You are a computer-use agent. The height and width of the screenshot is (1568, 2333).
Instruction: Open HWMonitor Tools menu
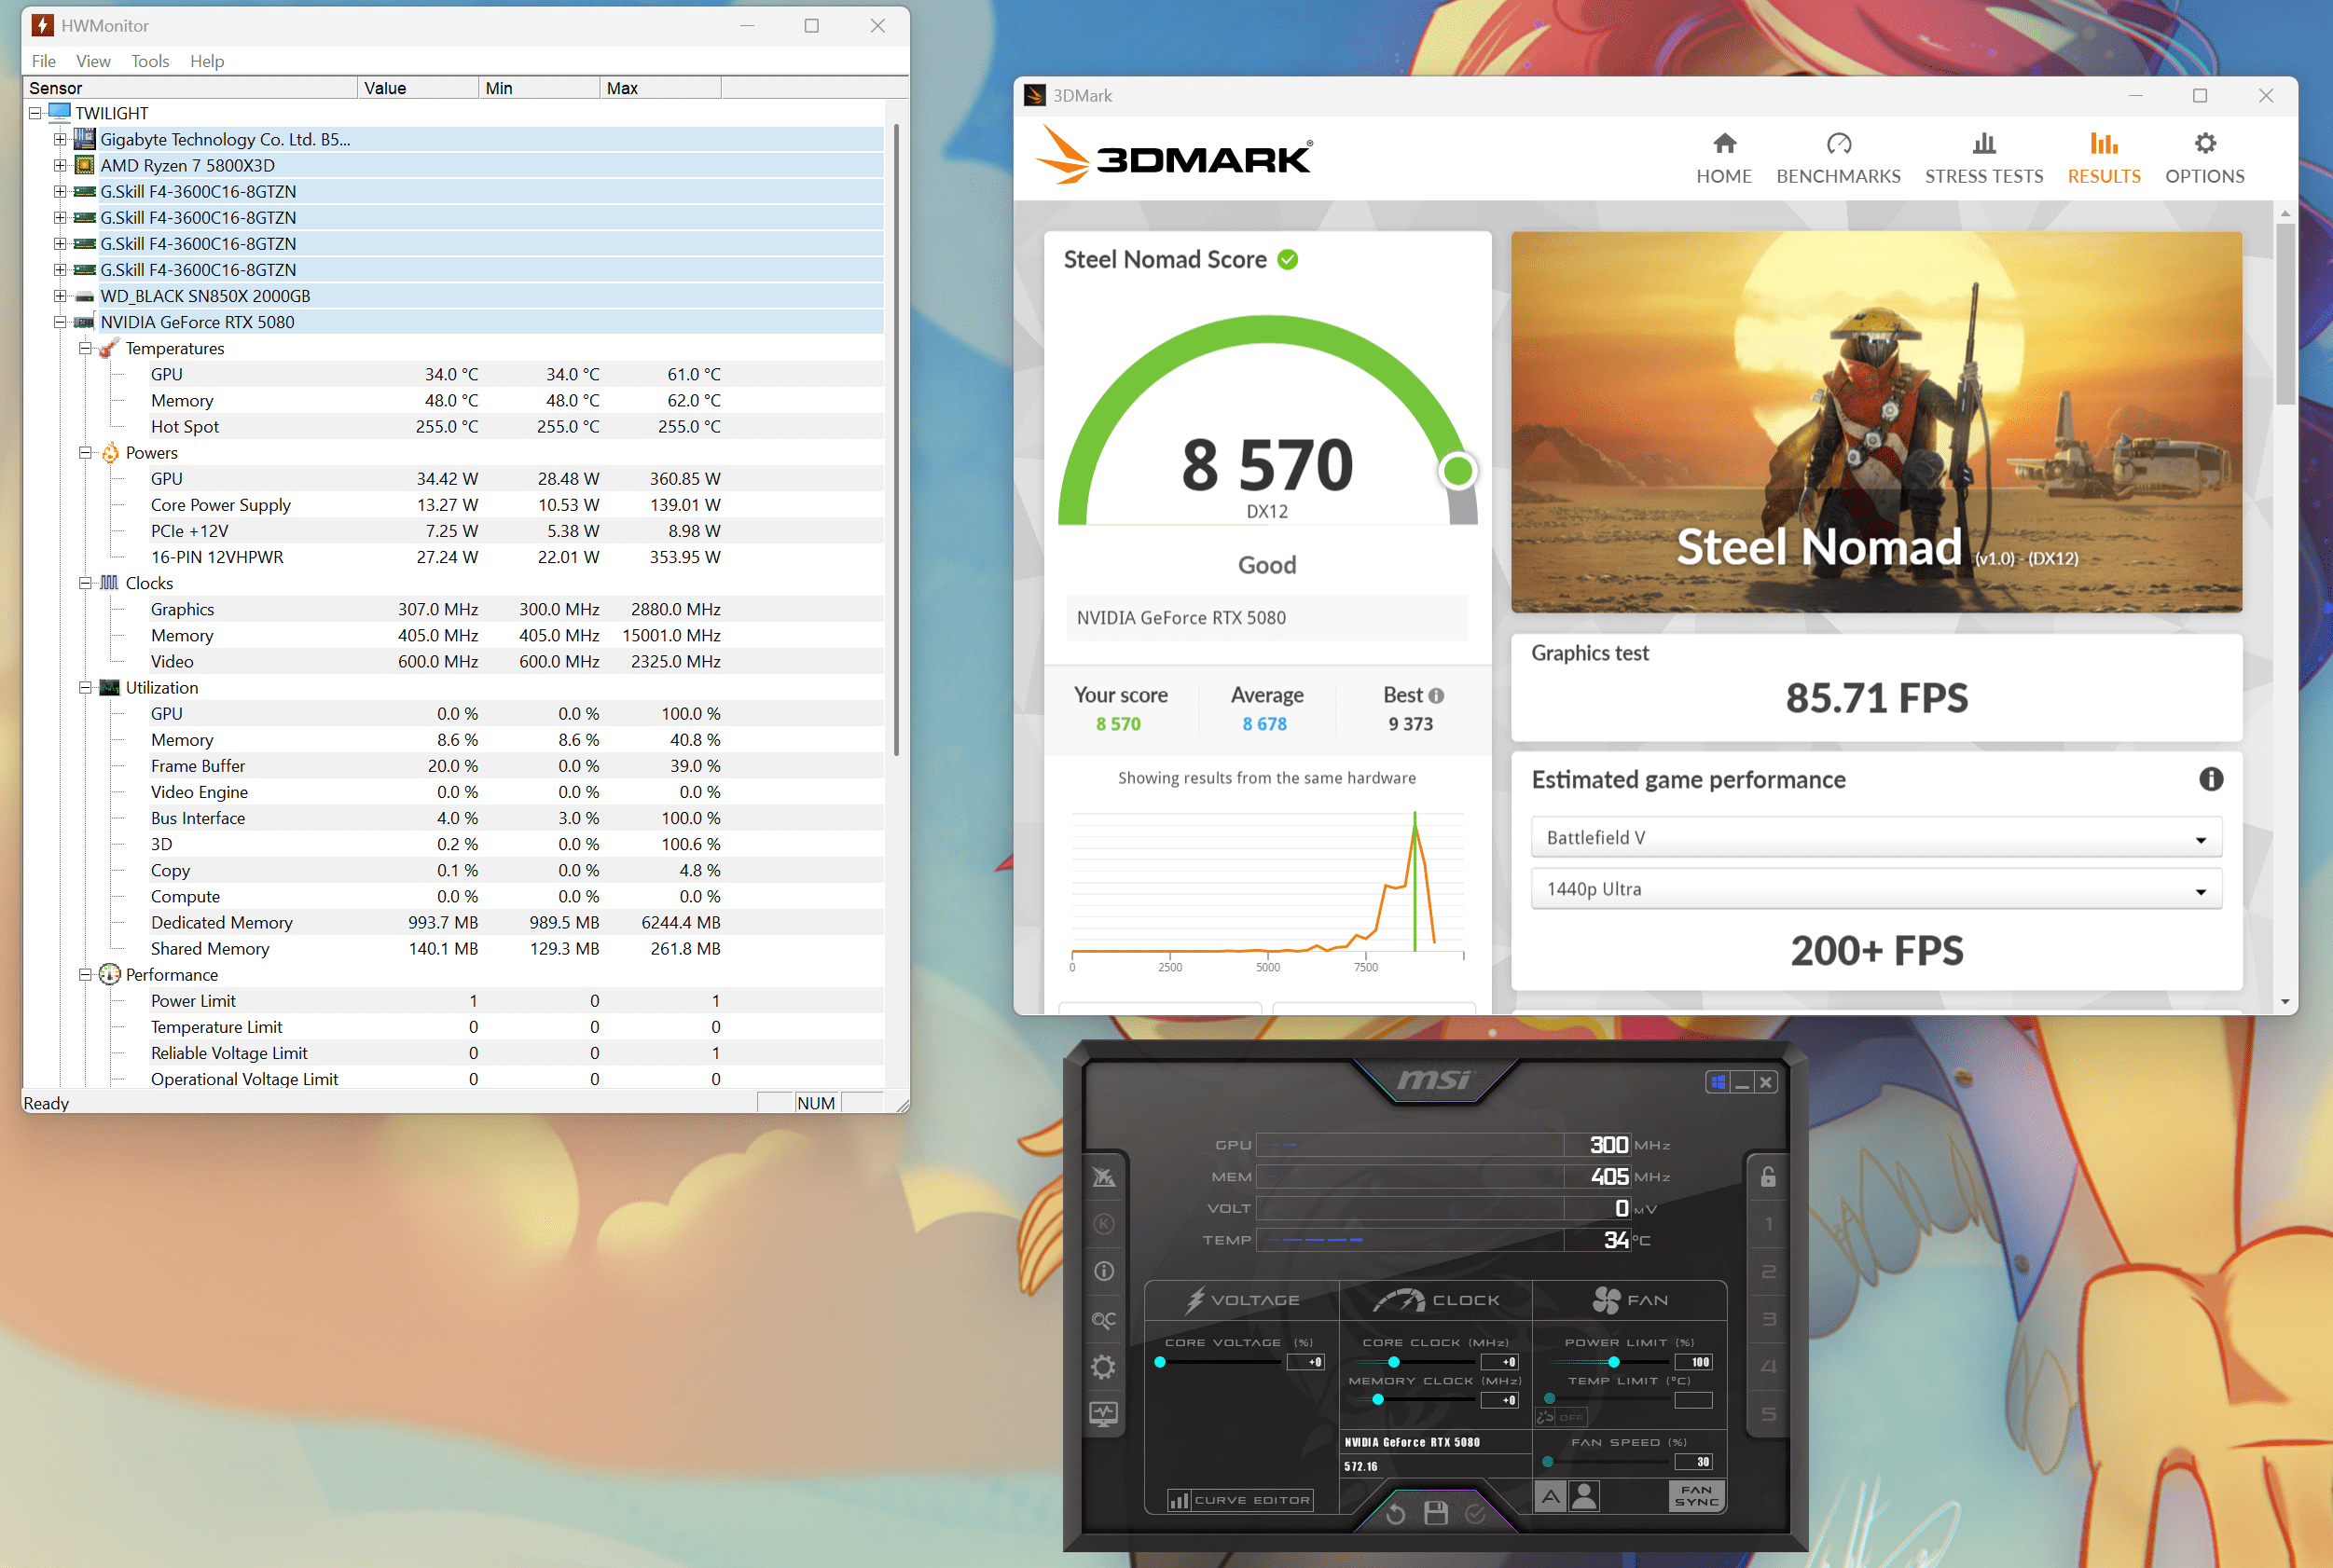[x=150, y=61]
